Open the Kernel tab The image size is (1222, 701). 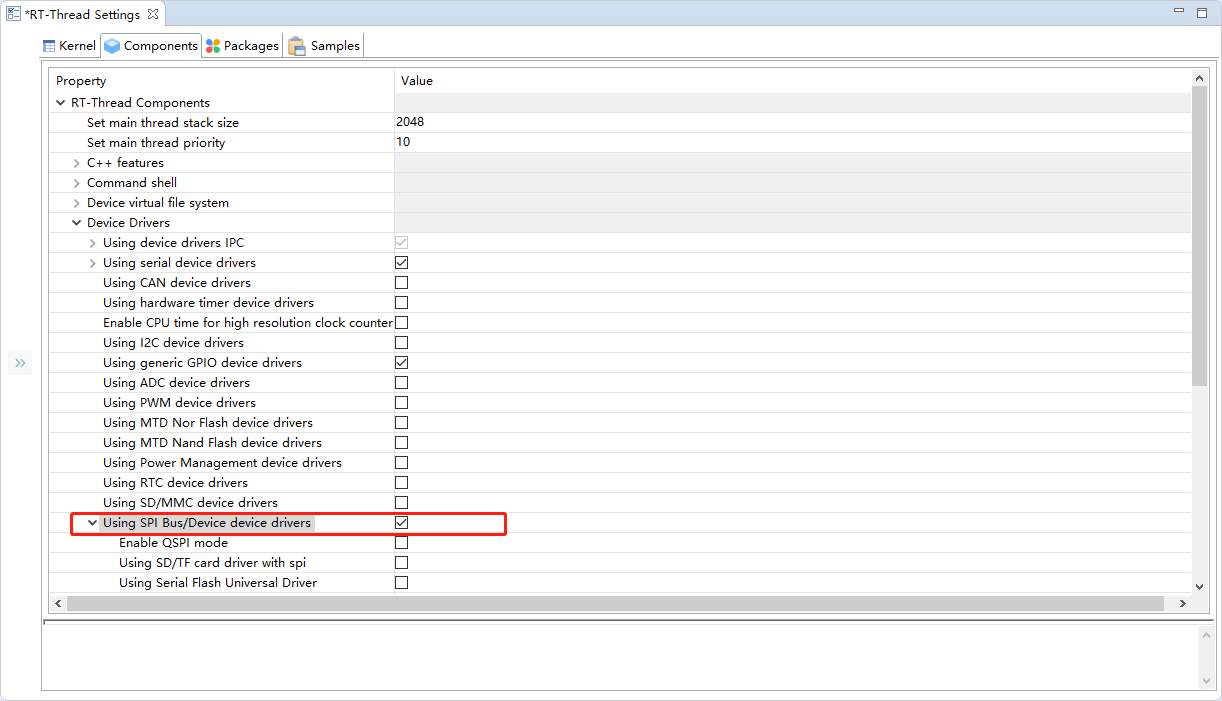69,45
